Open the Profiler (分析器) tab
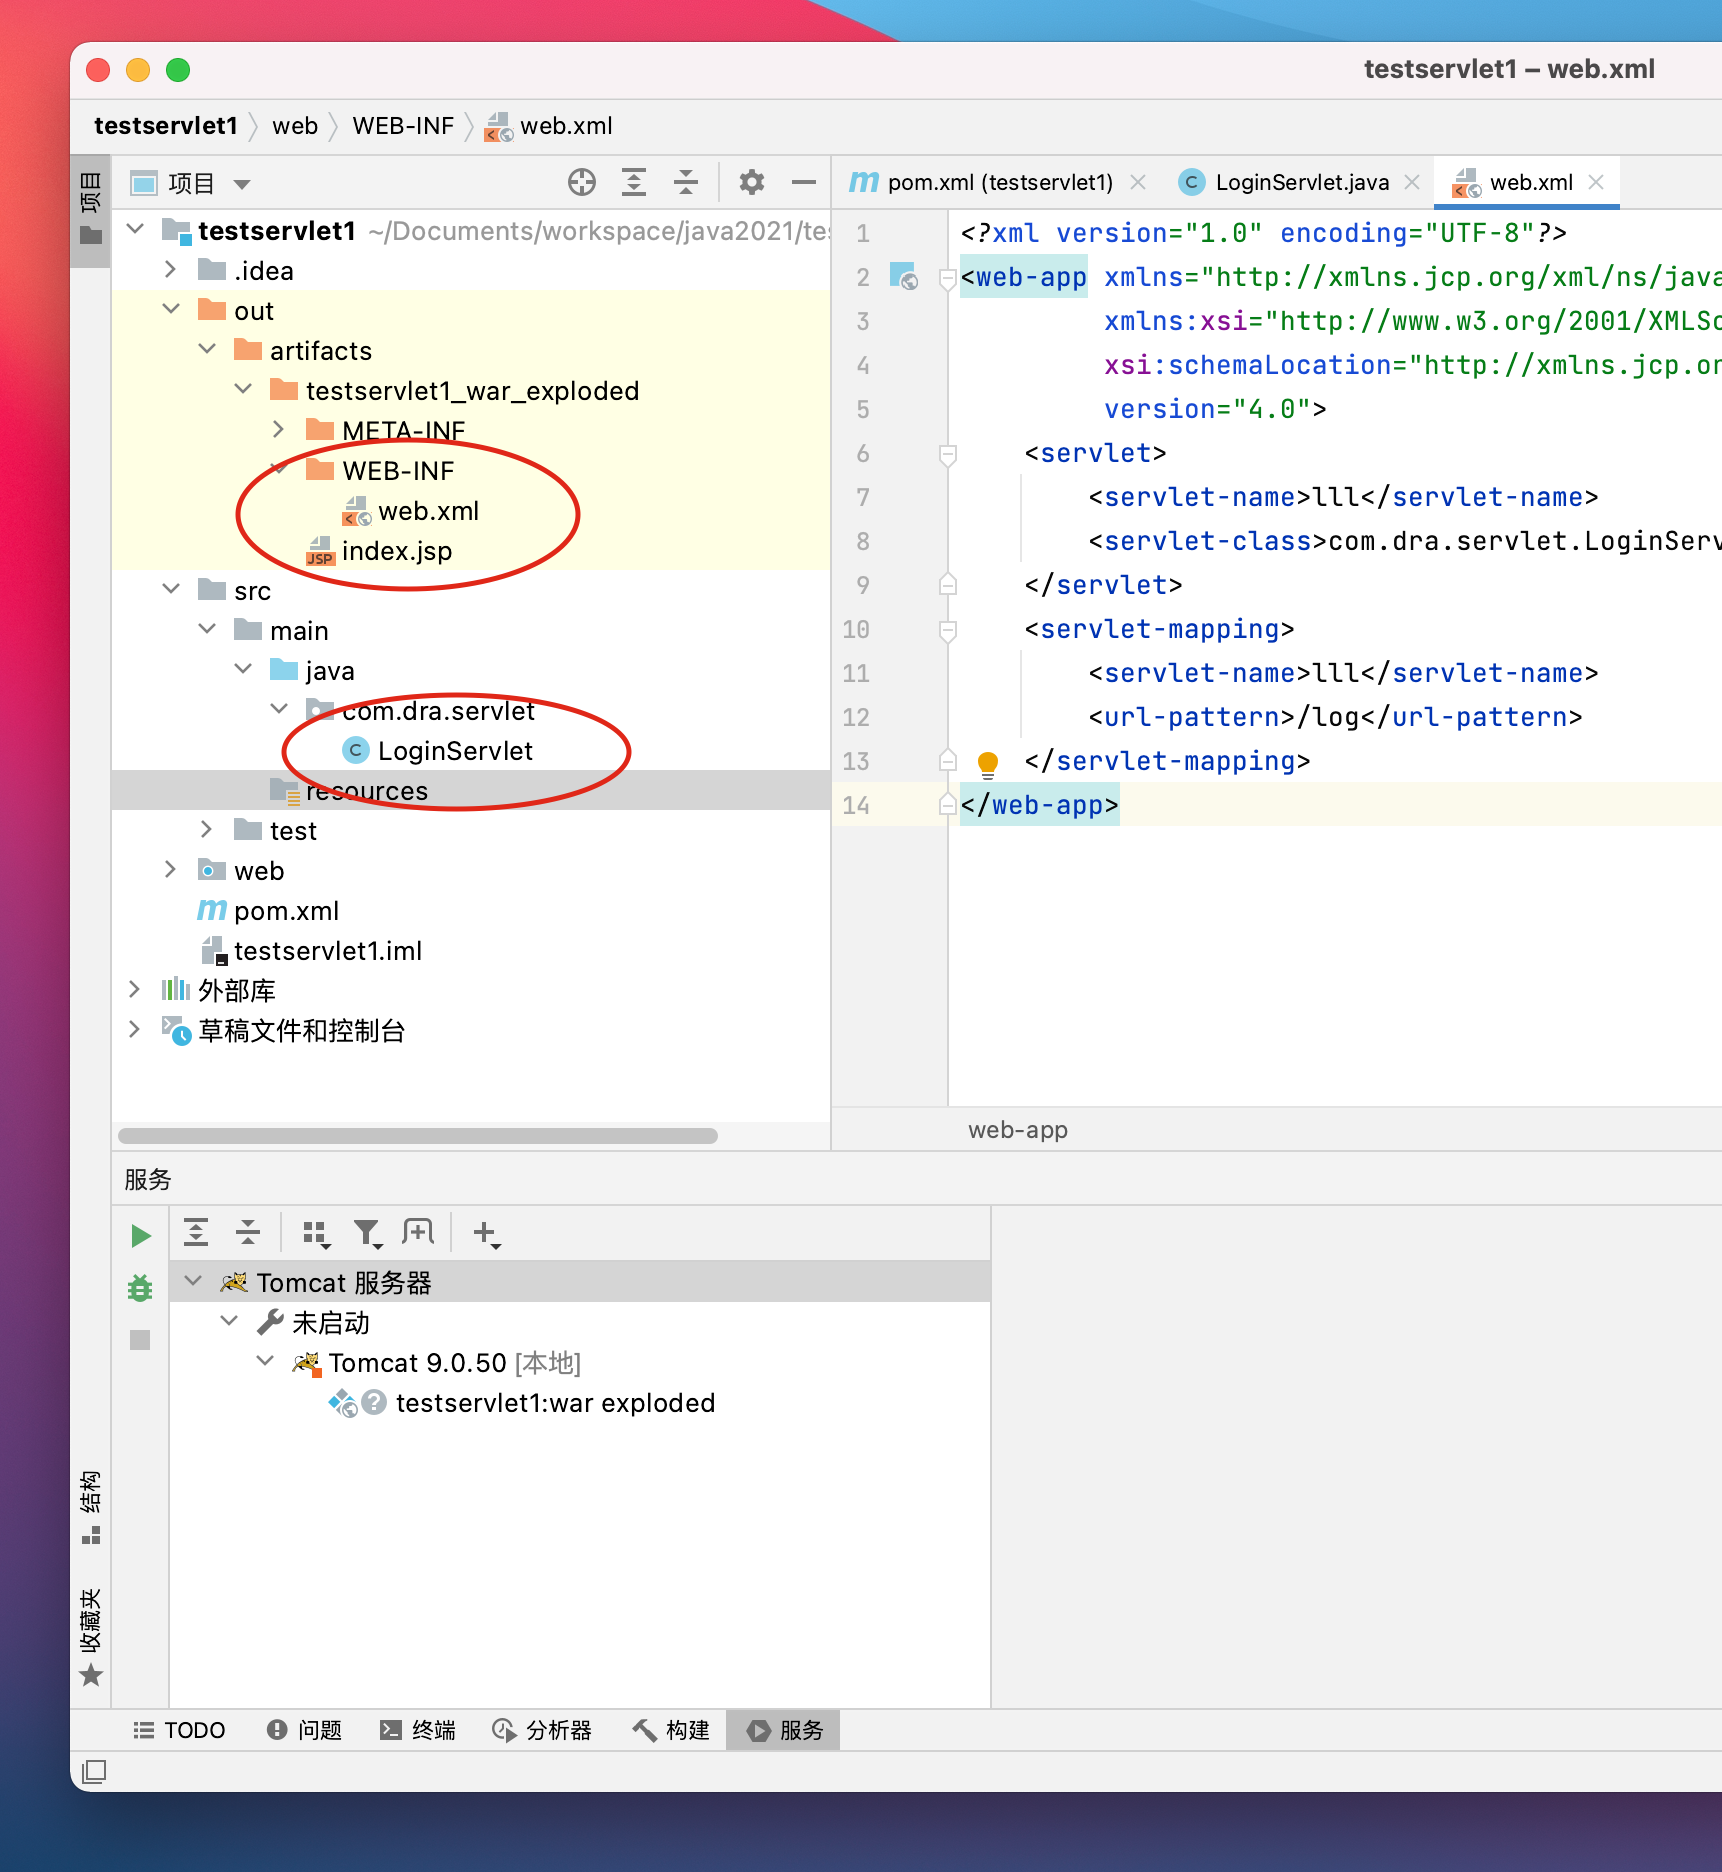The height and width of the screenshot is (1872, 1722). 542,1730
